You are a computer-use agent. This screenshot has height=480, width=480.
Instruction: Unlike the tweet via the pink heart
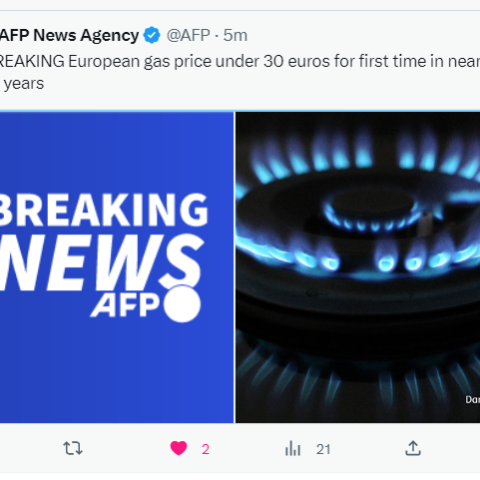click(179, 448)
